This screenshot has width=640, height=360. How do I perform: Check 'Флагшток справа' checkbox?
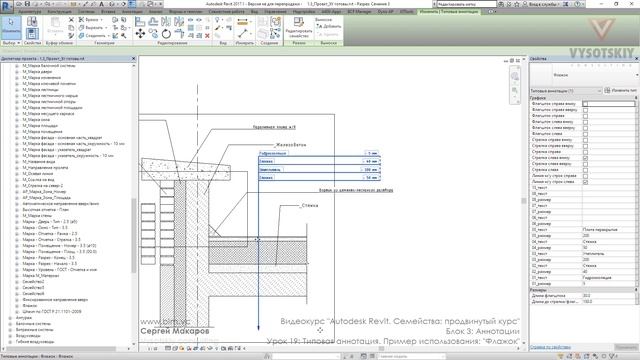click(585, 116)
